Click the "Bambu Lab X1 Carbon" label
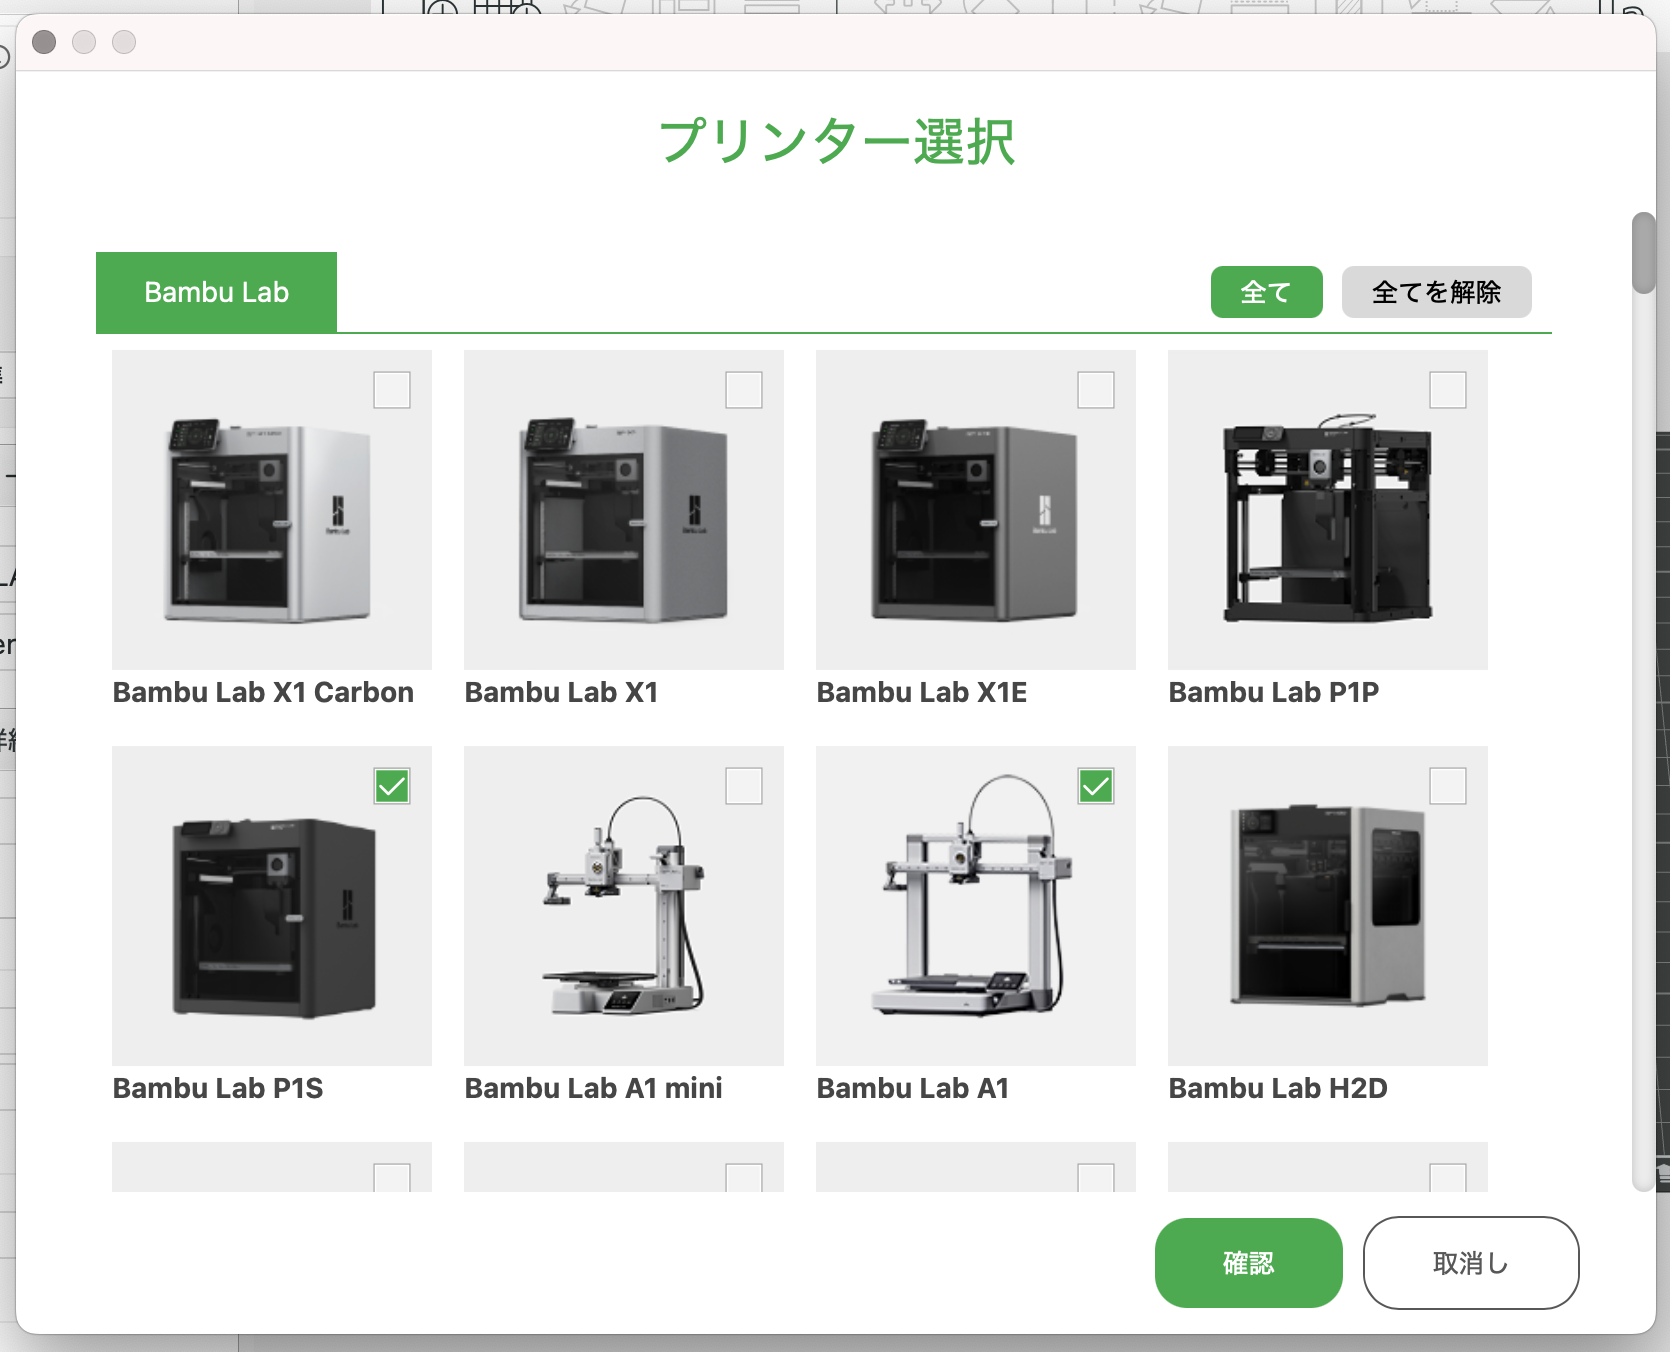 point(263,692)
